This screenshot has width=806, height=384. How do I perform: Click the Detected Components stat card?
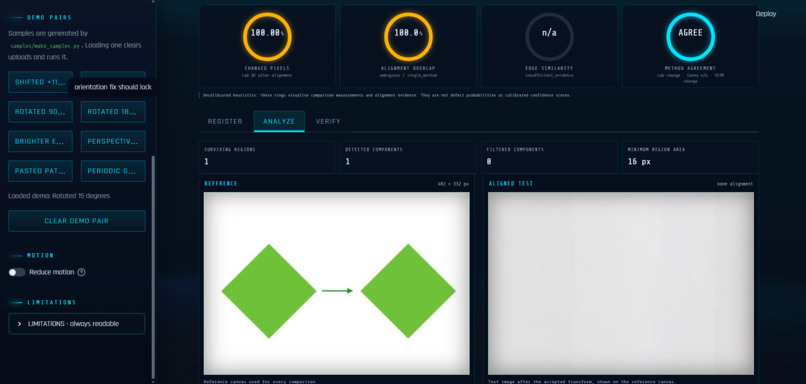(408, 157)
